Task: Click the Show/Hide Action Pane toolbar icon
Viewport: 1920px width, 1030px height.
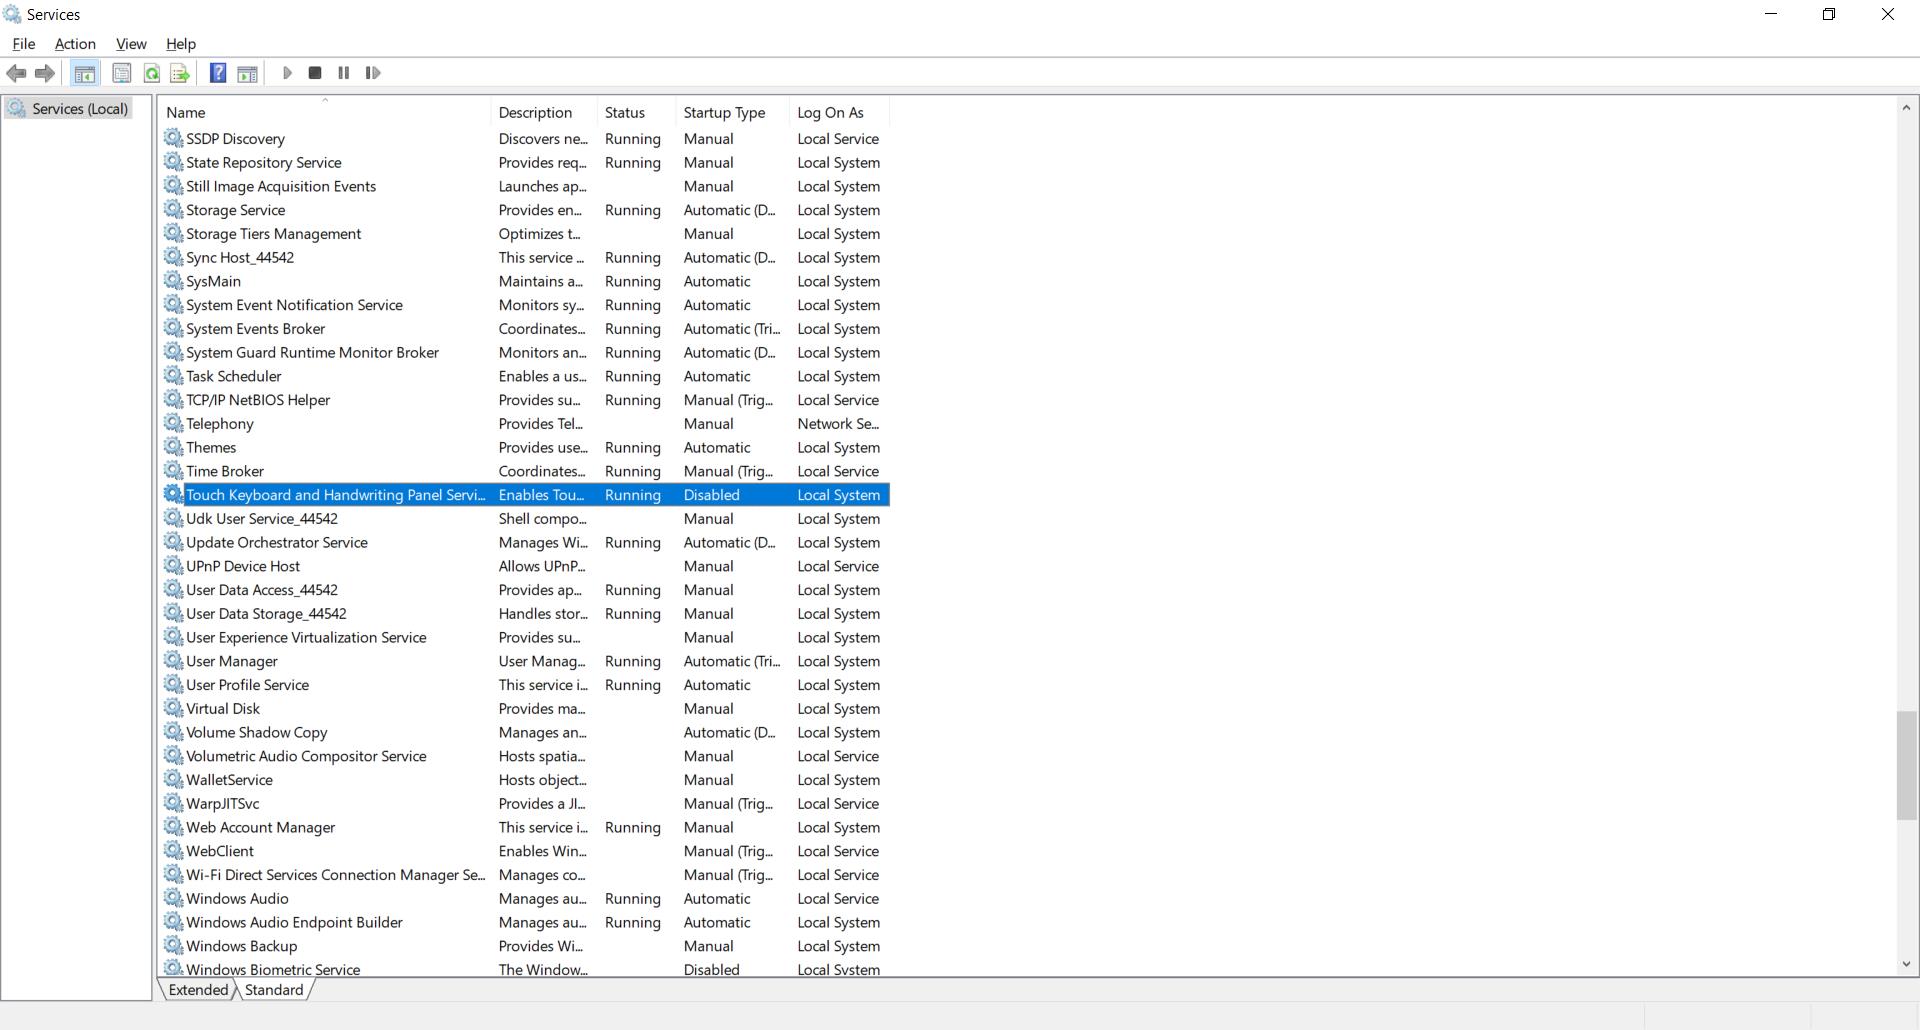Action: click(x=247, y=73)
